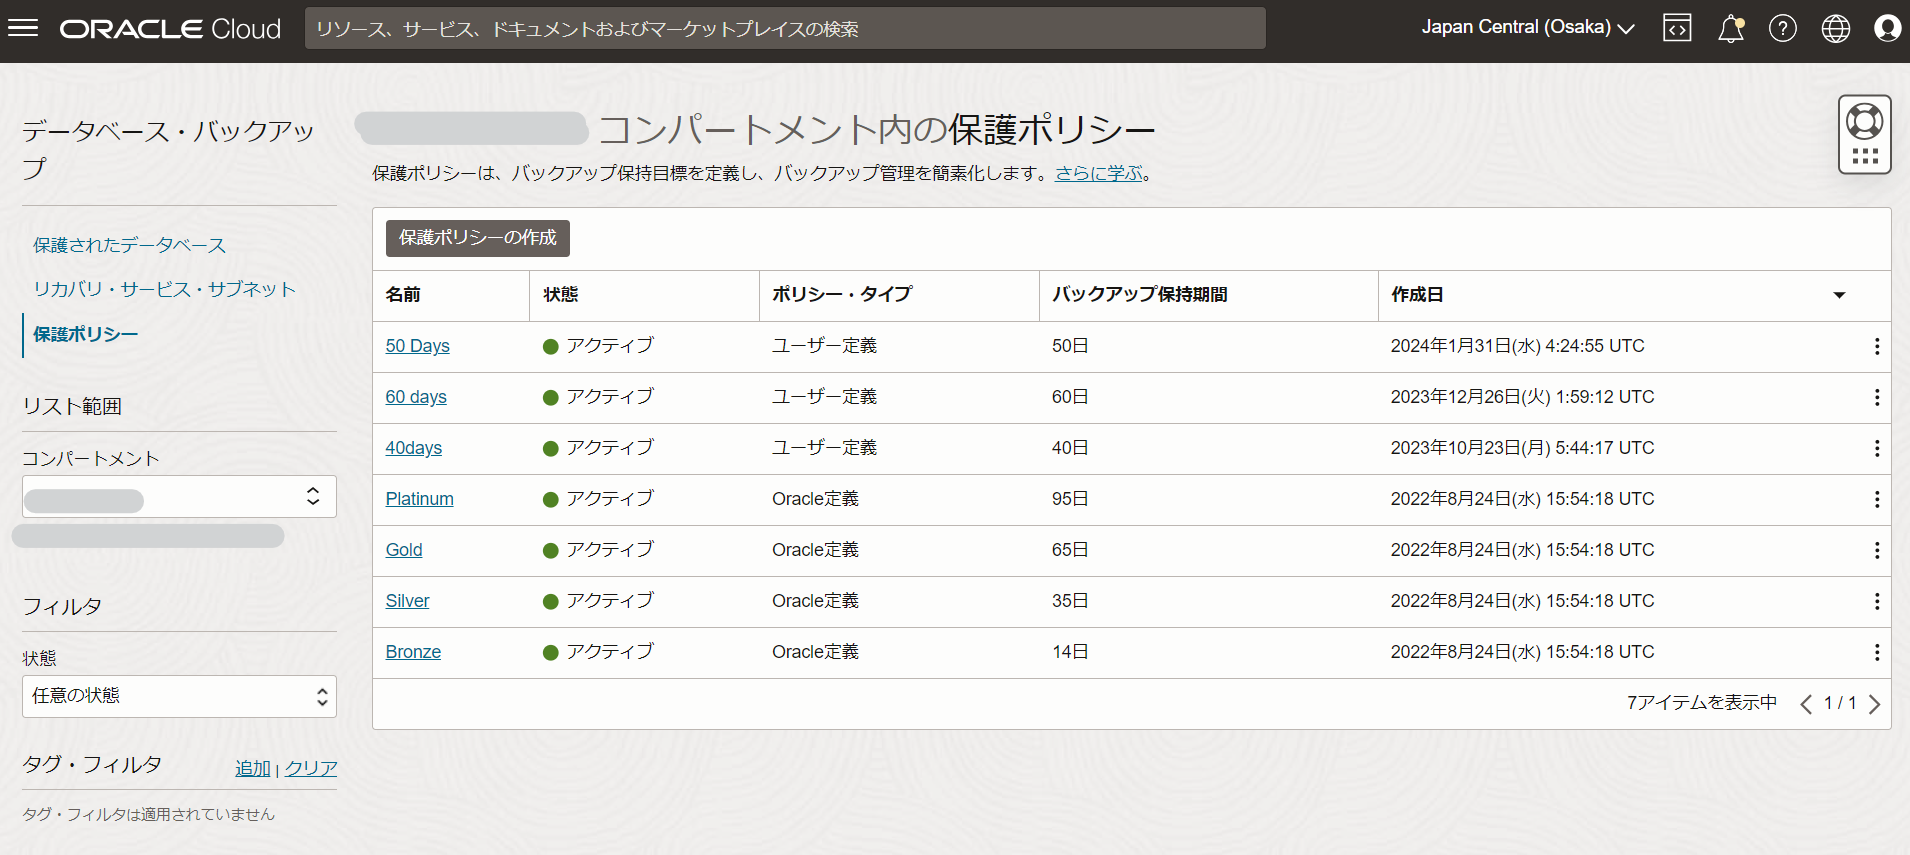Screen dimensions: 1910x855
Task: Open the notifications bell
Action: pos(1730,28)
